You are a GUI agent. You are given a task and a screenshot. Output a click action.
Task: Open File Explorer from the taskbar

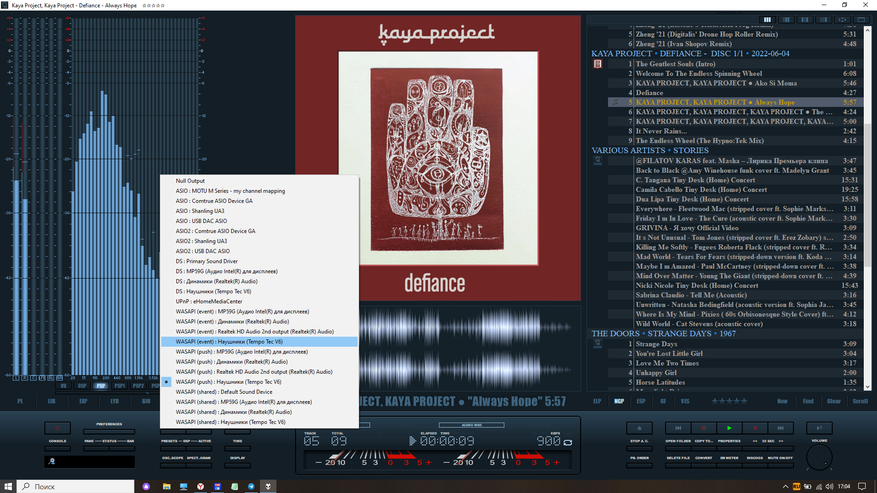click(167, 486)
